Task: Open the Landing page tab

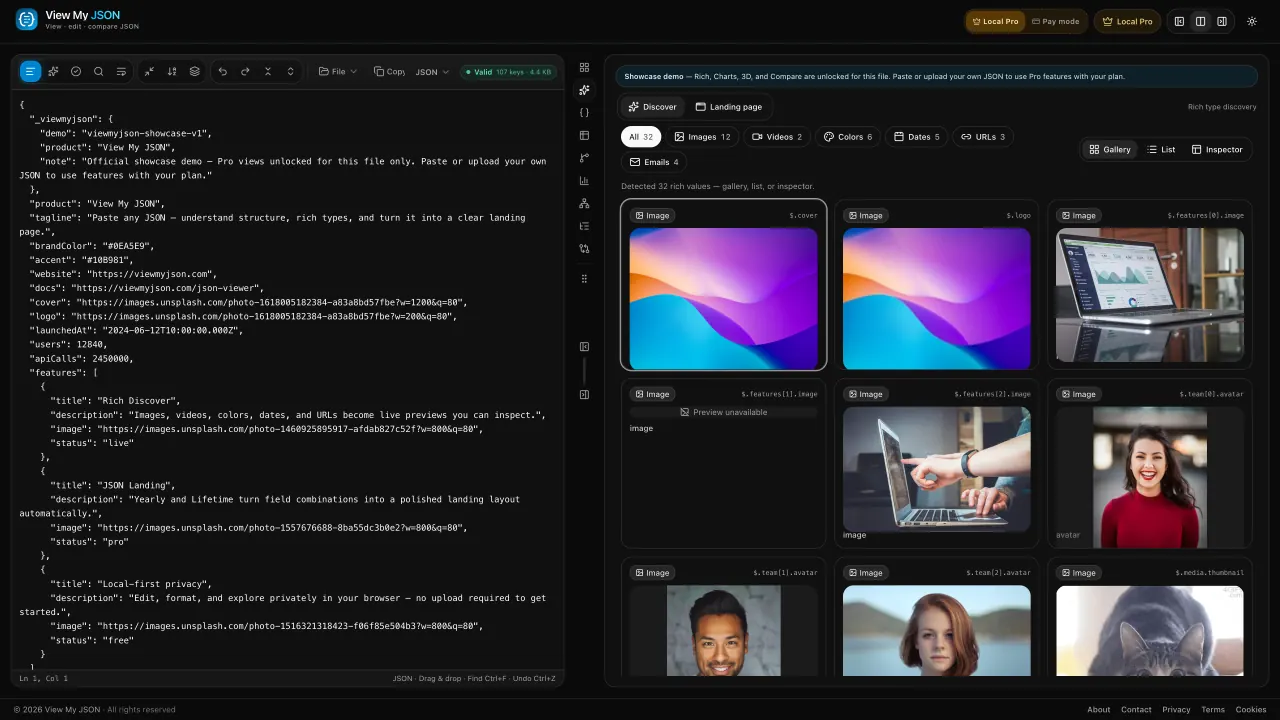Action: pyautogui.click(x=728, y=107)
